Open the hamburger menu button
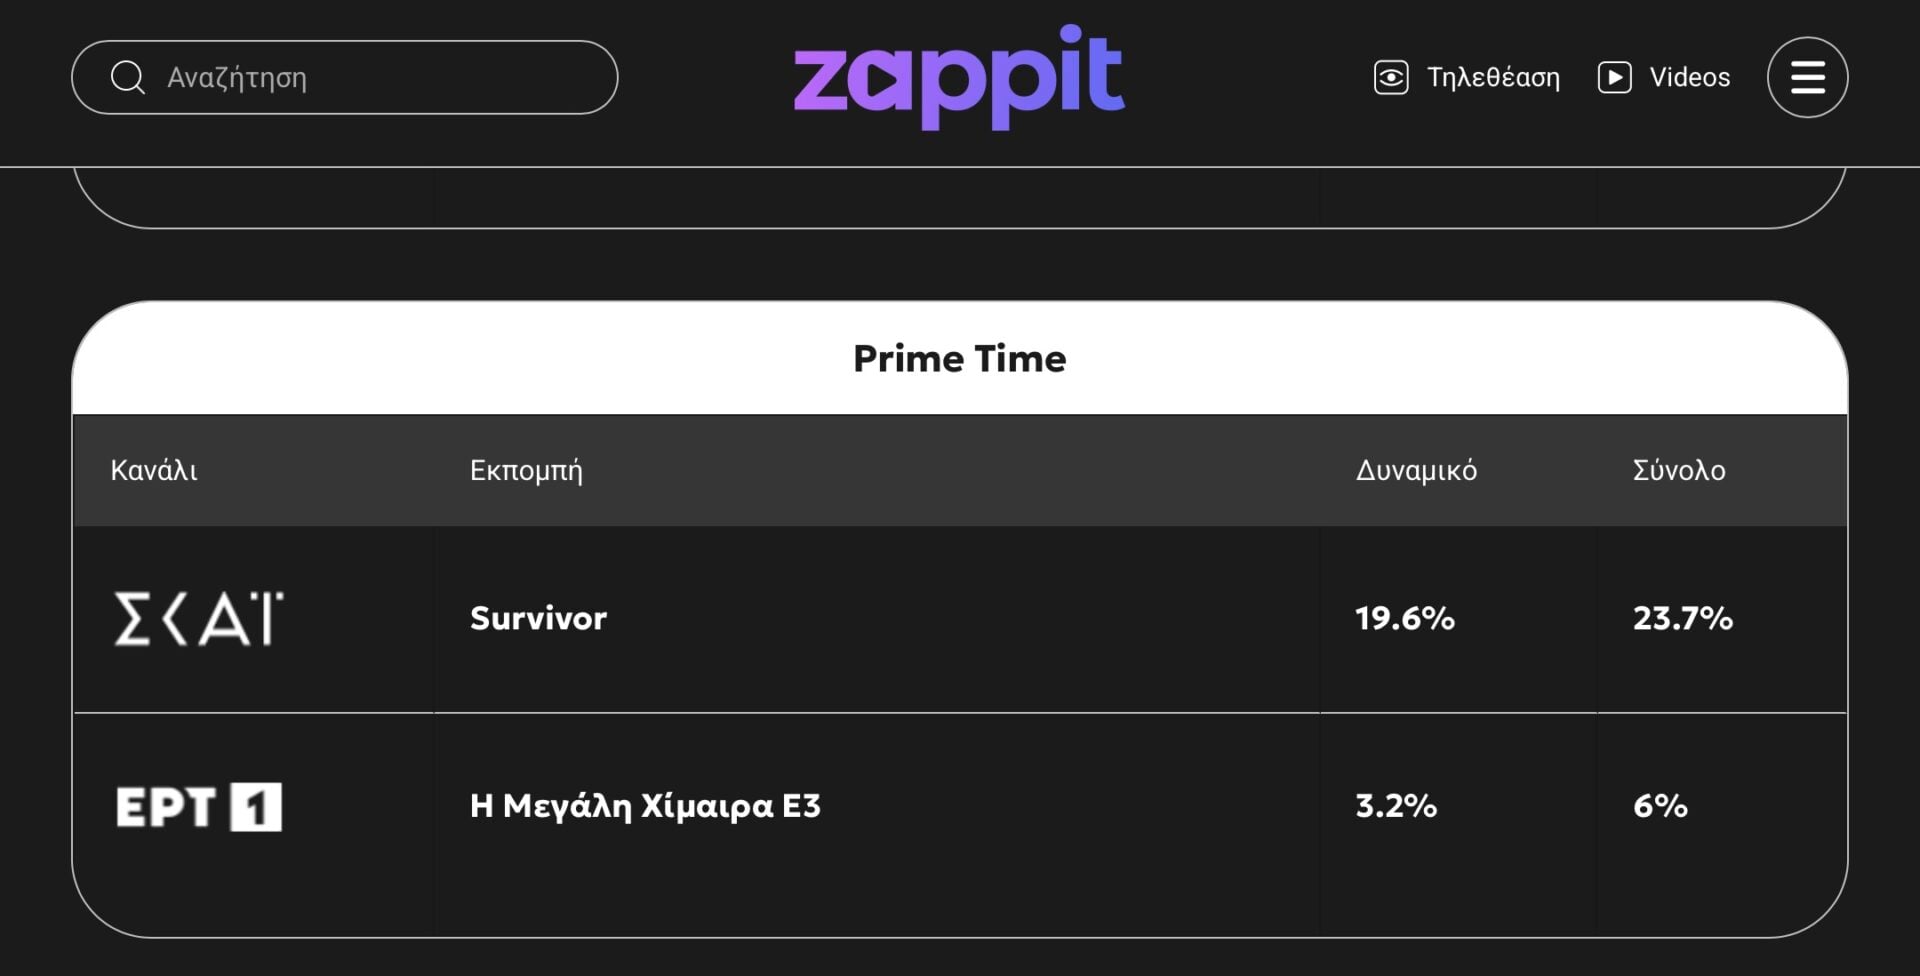This screenshot has width=1920, height=976. [1807, 77]
